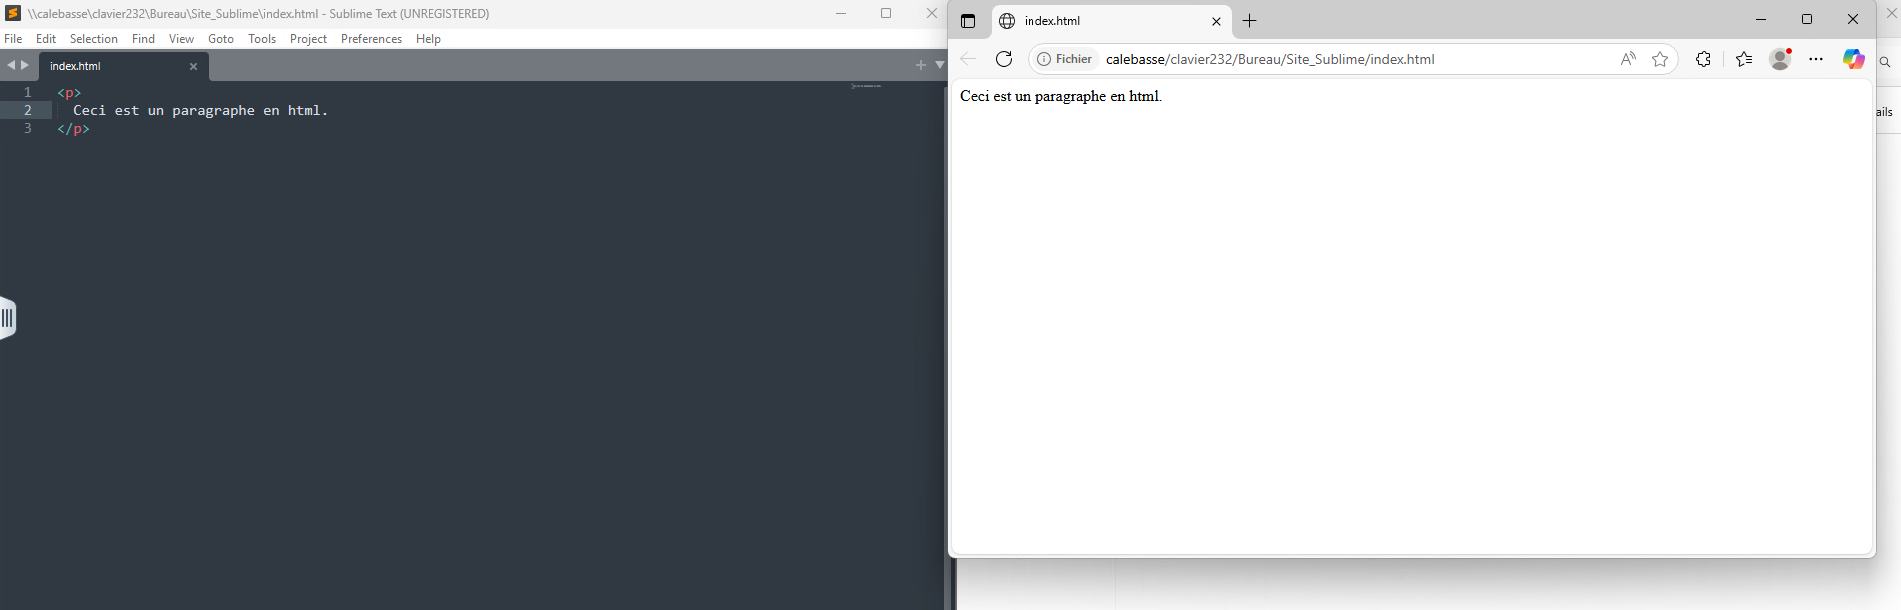Minimize the Sublime Text window
The height and width of the screenshot is (610, 1901).
(x=841, y=14)
